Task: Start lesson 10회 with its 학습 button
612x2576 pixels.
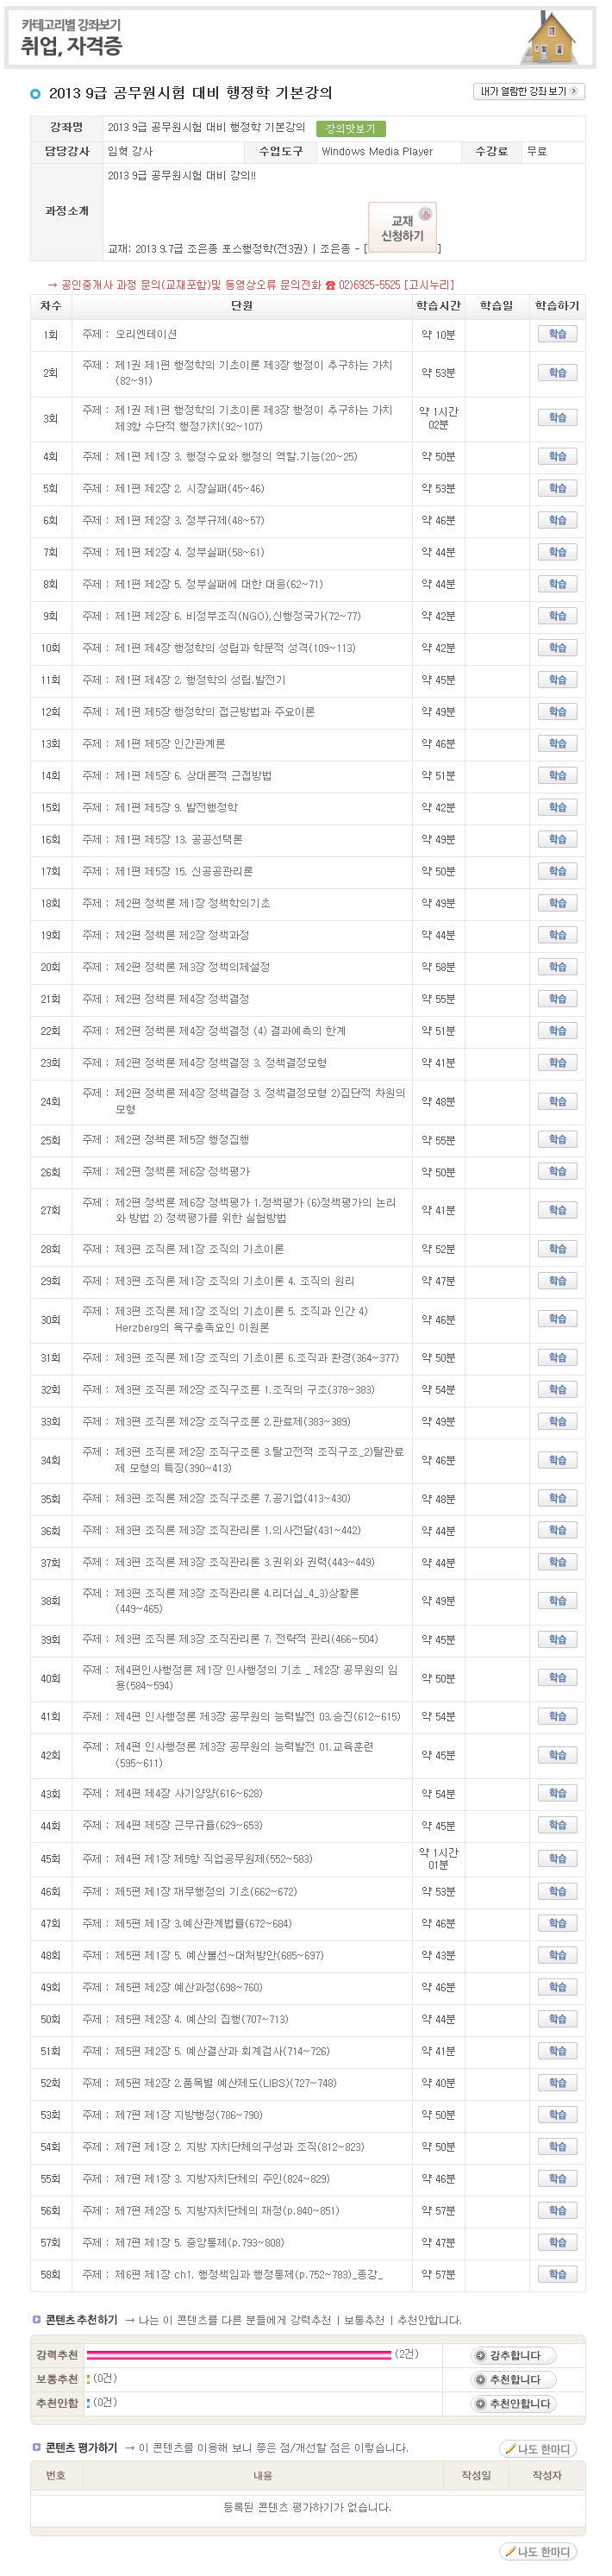Action: coord(557,648)
